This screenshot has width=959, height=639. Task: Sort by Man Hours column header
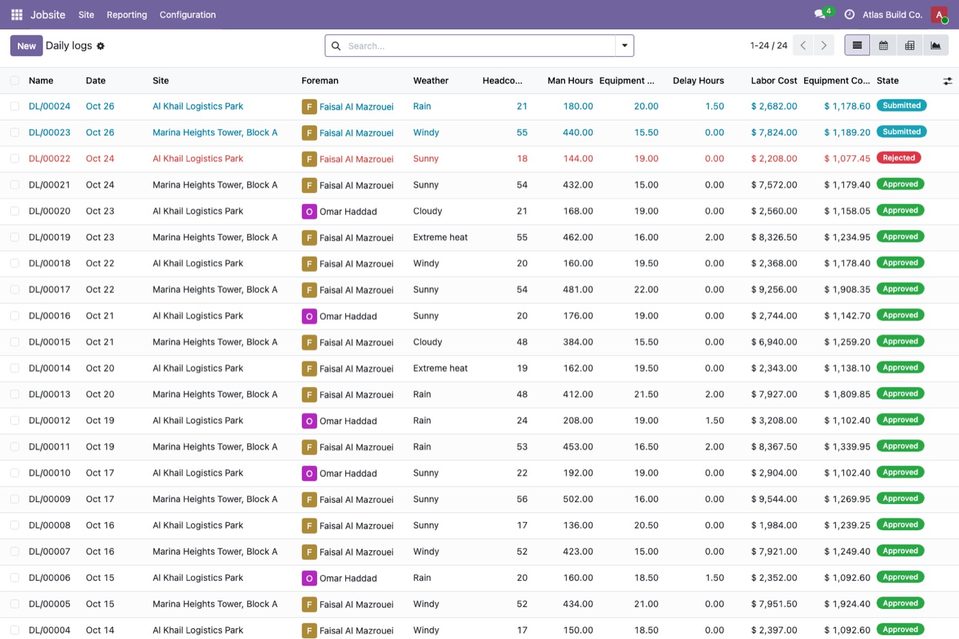coord(570,81)
